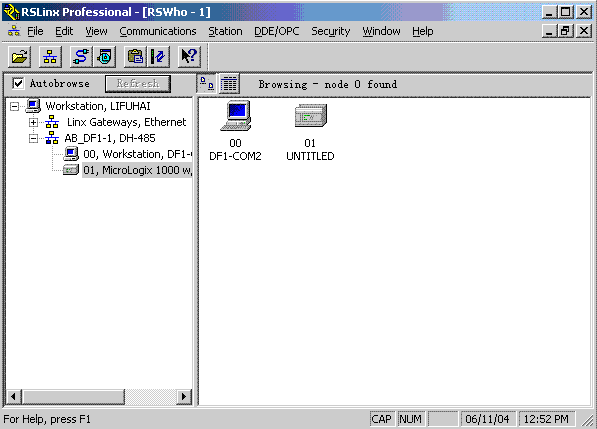Click the RSWho document icon beside File
The height and width of the screenshot is (429, 597).
14,31
